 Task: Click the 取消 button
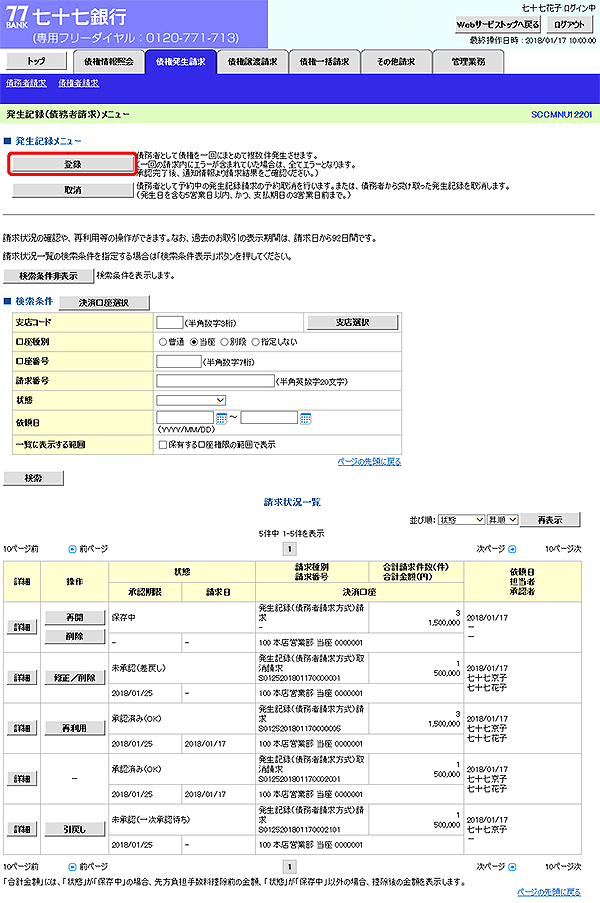point(73,190)
